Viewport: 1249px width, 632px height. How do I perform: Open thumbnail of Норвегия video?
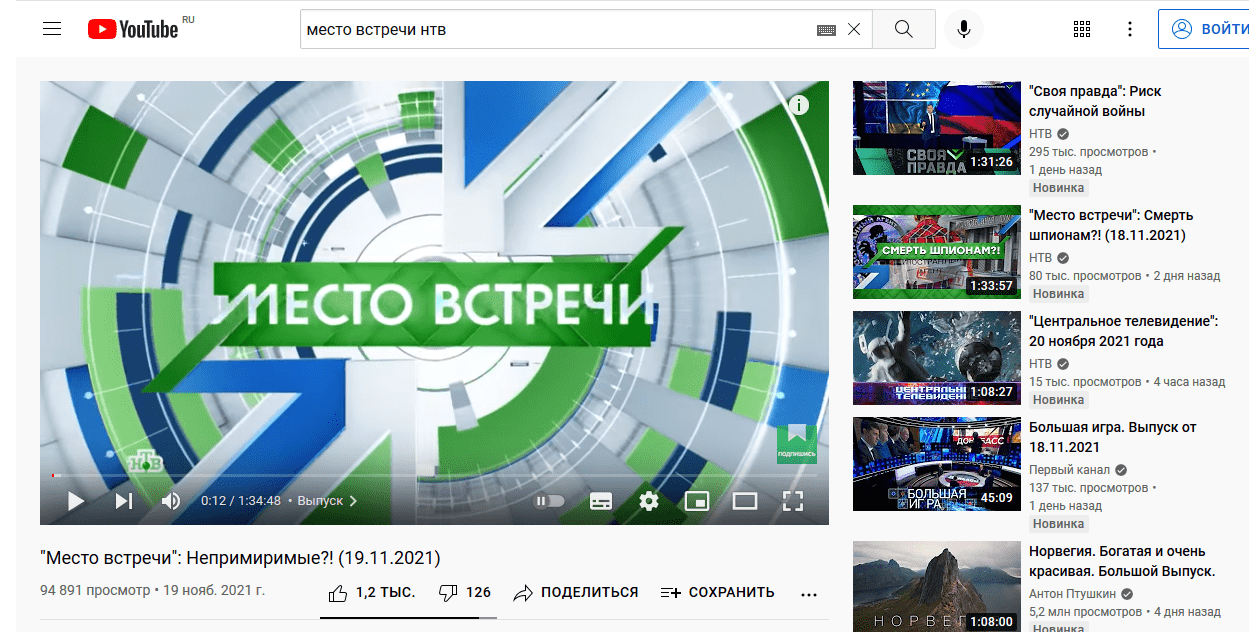935,586
